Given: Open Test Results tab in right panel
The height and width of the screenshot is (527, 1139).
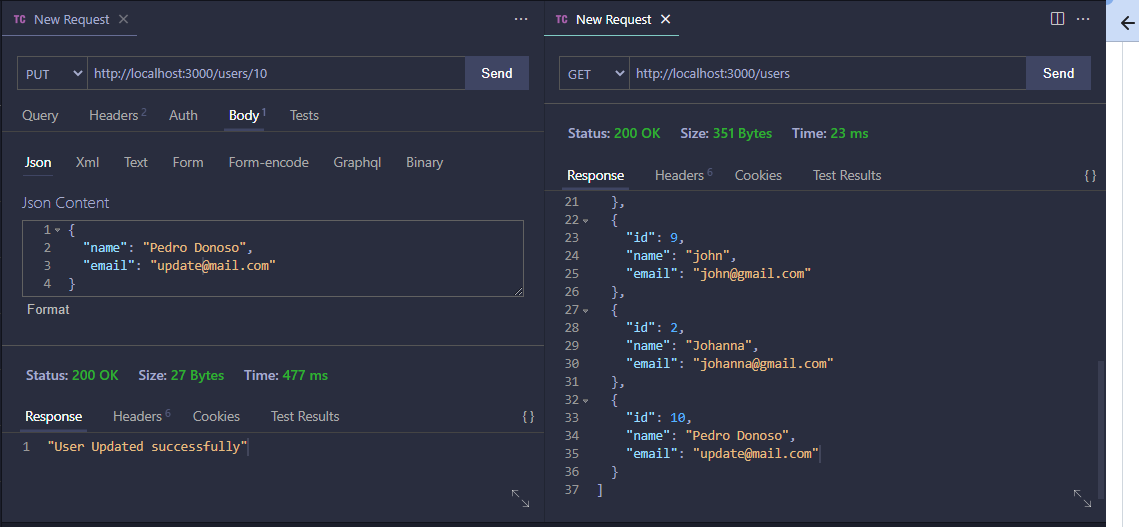Looking at the screenshot, I should 847,175.
